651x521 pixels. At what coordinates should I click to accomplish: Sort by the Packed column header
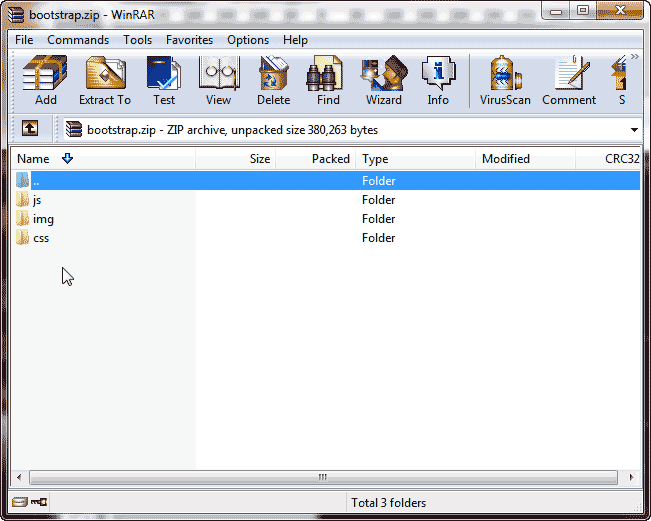(316, 159)
